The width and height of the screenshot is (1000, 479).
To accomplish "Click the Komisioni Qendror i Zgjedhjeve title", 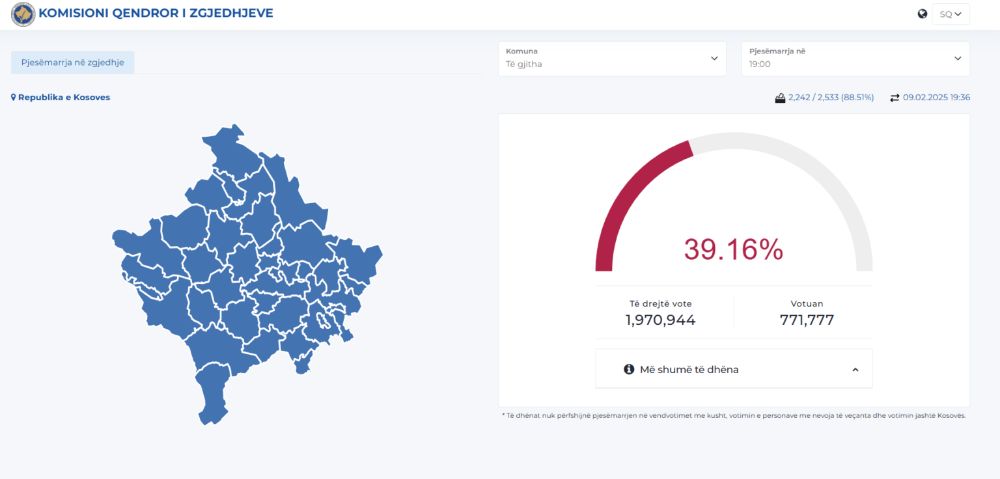I will pos(155,14).
